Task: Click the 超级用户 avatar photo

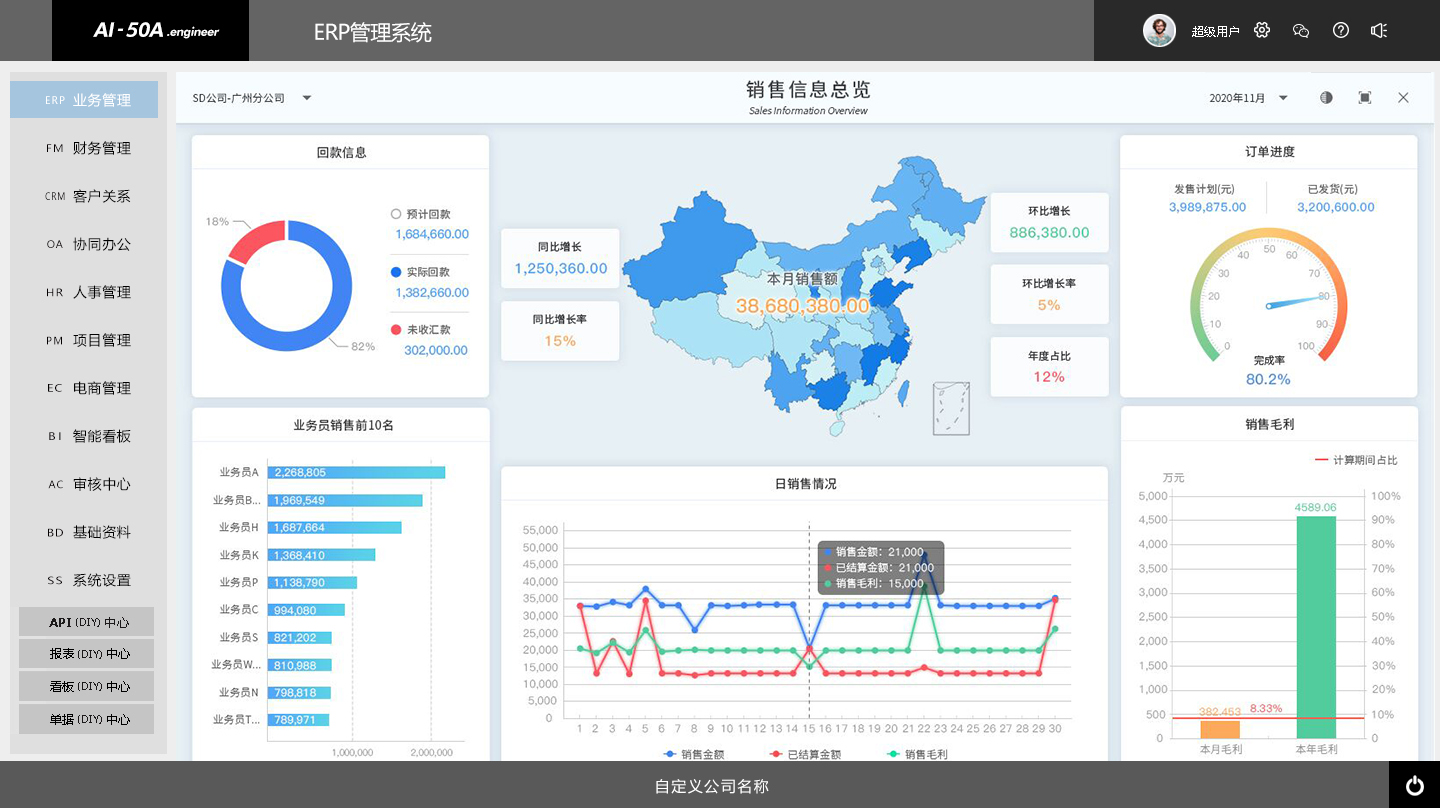Action: click(x=1159, y=30)
